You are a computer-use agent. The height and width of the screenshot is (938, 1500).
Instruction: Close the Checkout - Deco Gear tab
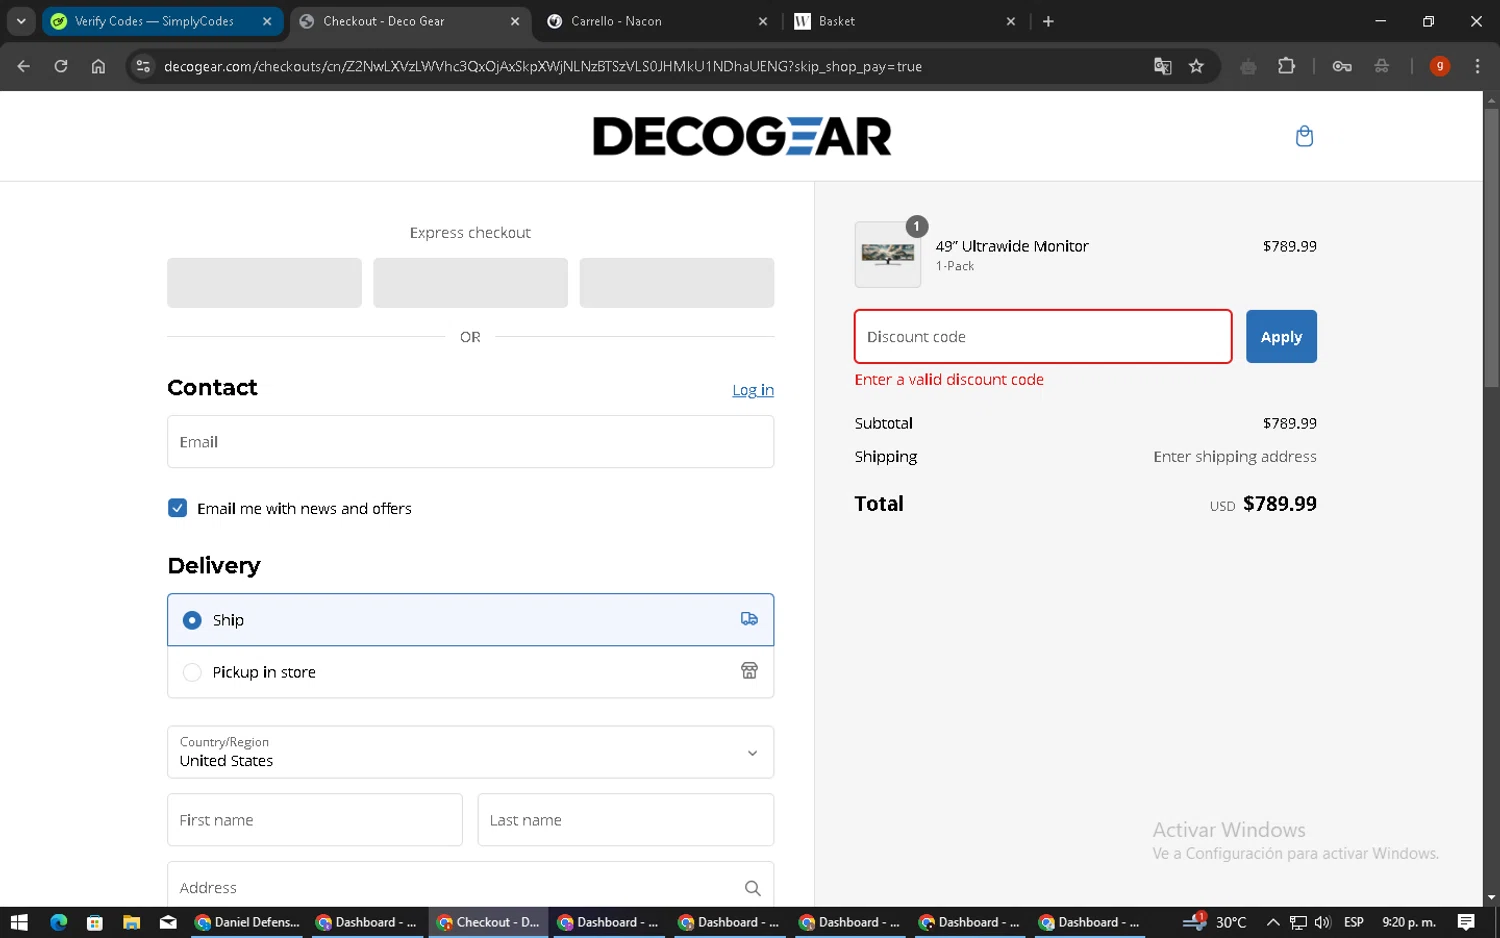515,21
